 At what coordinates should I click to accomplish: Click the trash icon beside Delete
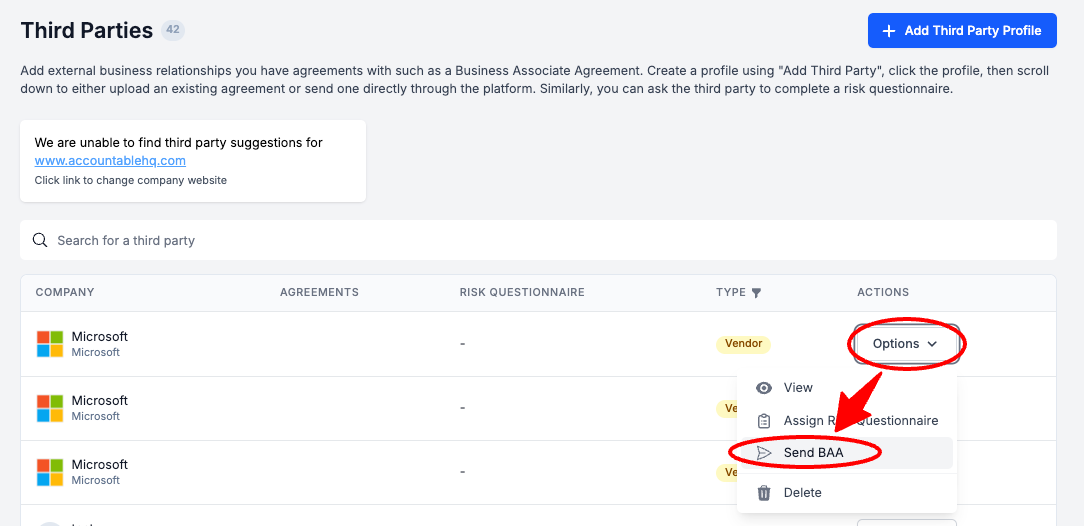(764, 493)
